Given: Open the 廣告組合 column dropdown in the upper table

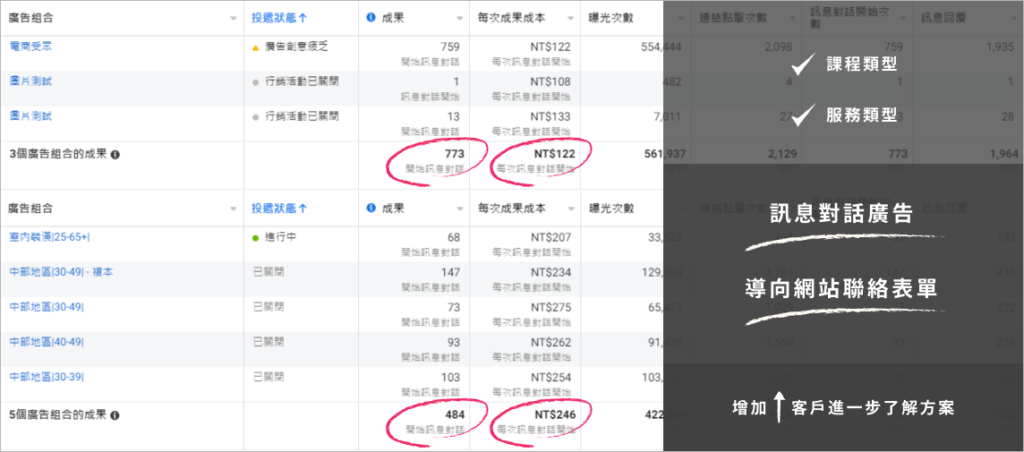Looking at the screenshot, I should 231,17.
